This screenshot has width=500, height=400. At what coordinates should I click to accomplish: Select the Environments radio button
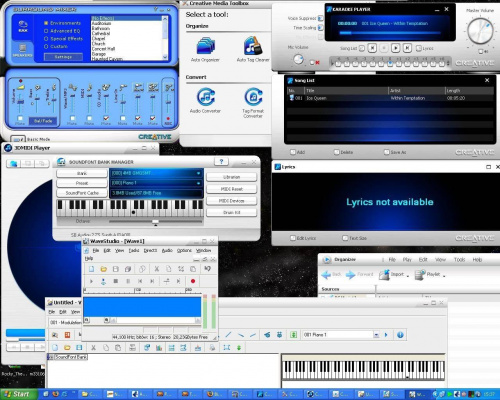pyautogui.click(x=46, y=23)
